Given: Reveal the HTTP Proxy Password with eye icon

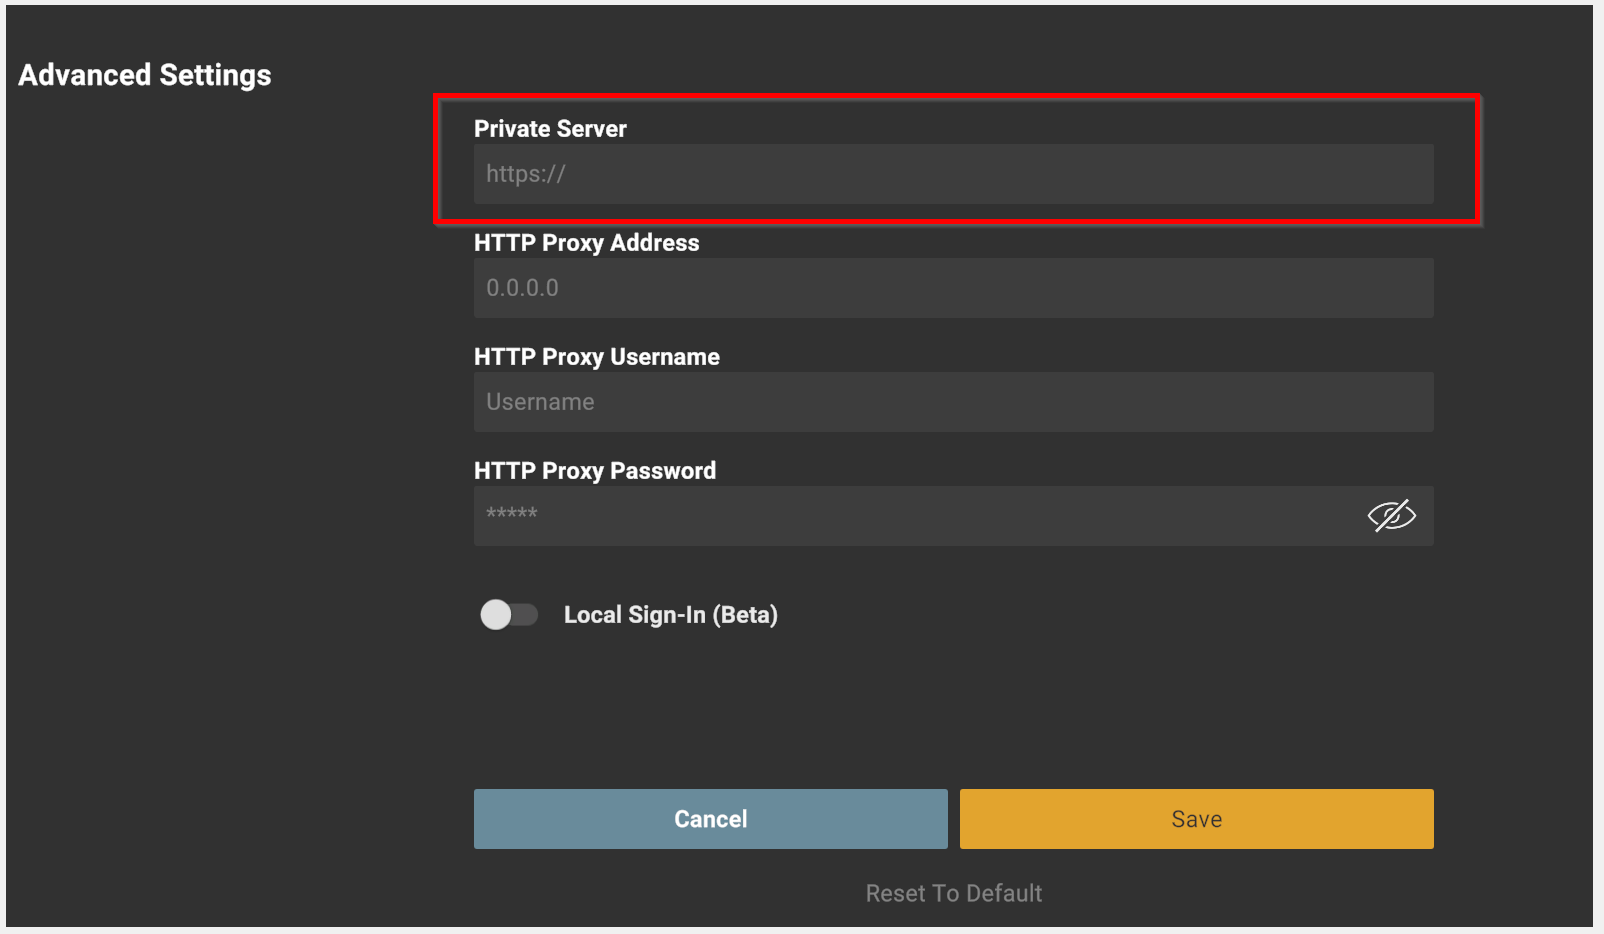Looking at the screenshot, I should tap(1391, 516).
